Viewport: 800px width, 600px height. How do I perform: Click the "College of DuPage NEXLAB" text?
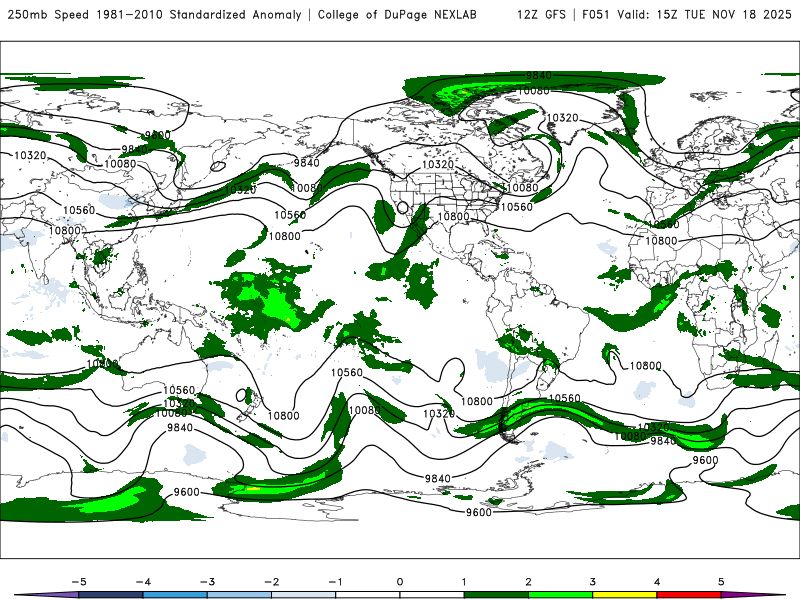click(x=397, y=14)
